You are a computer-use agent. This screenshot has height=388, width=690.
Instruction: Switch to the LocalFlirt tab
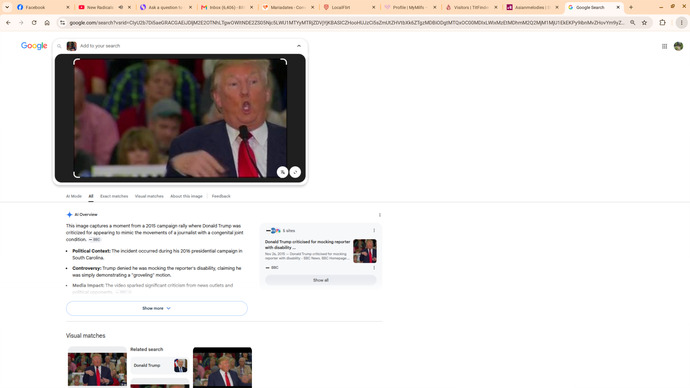(349, 7)
